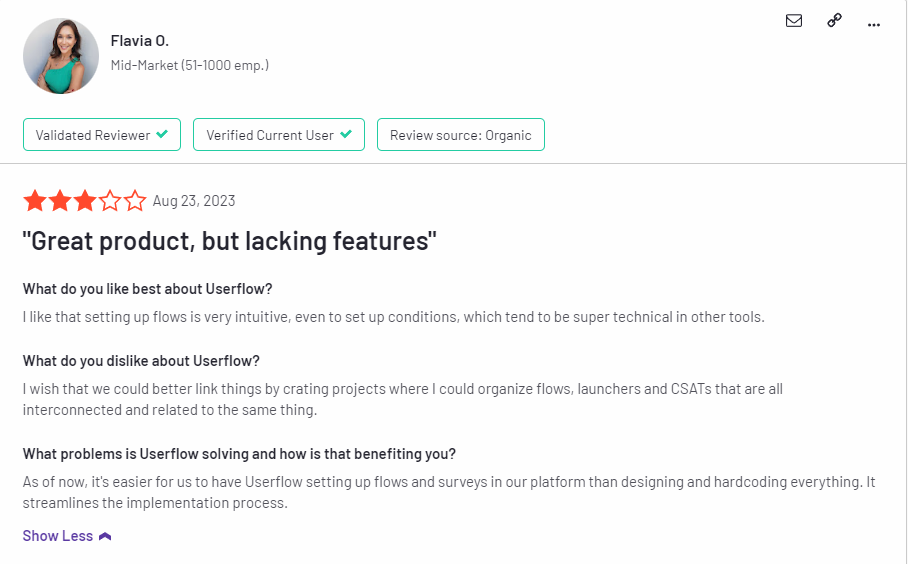
Task: Click the fourth empty star
Action: 110,201
